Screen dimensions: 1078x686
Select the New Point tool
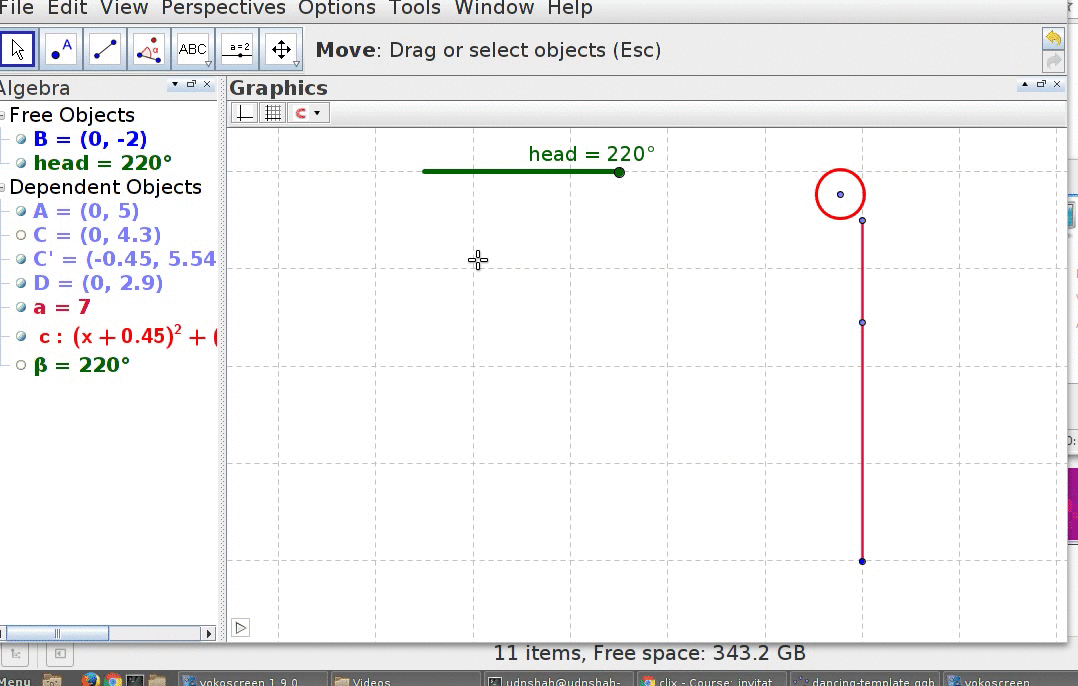pyautogui.click(x=62, y=49)
